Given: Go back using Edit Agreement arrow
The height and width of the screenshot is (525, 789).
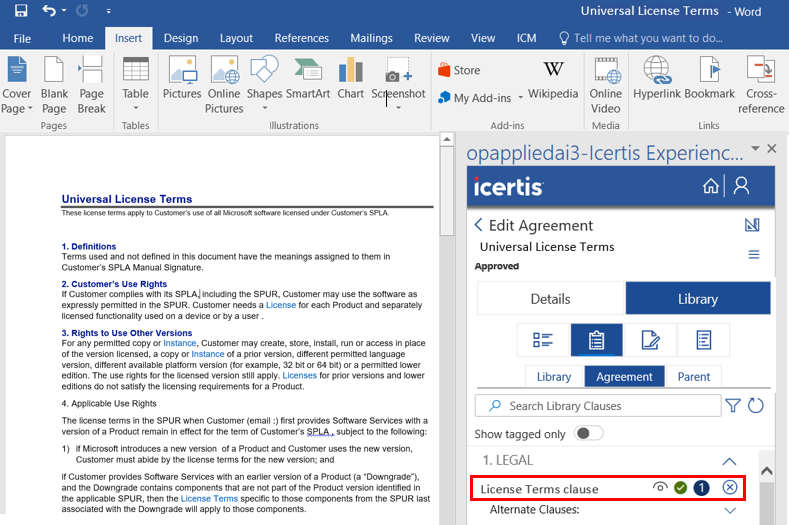Looking at the screenshot, I should 479,225.
